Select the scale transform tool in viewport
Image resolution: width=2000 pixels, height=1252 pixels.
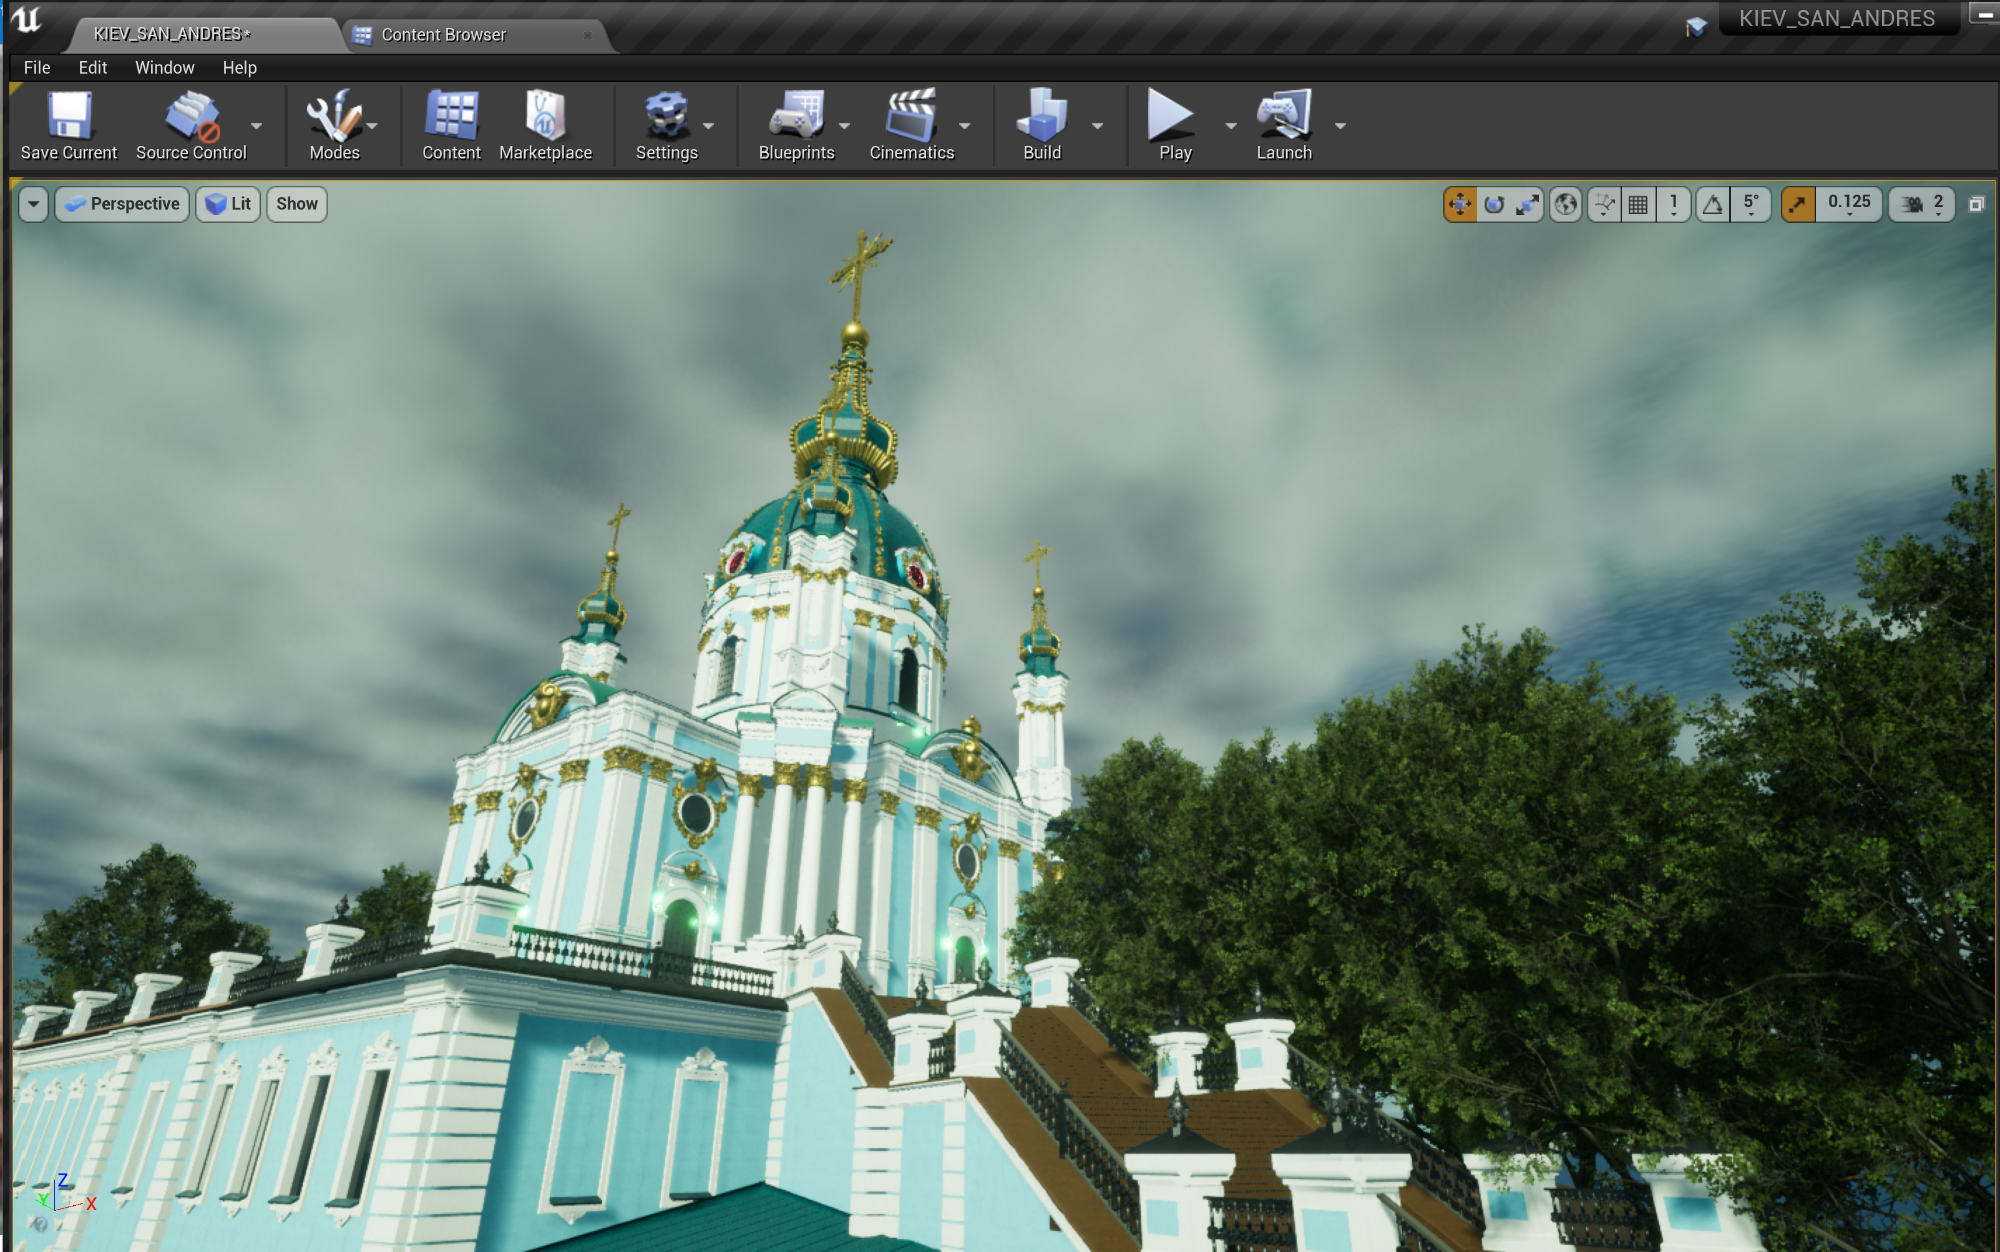[x=1527, y=204]
